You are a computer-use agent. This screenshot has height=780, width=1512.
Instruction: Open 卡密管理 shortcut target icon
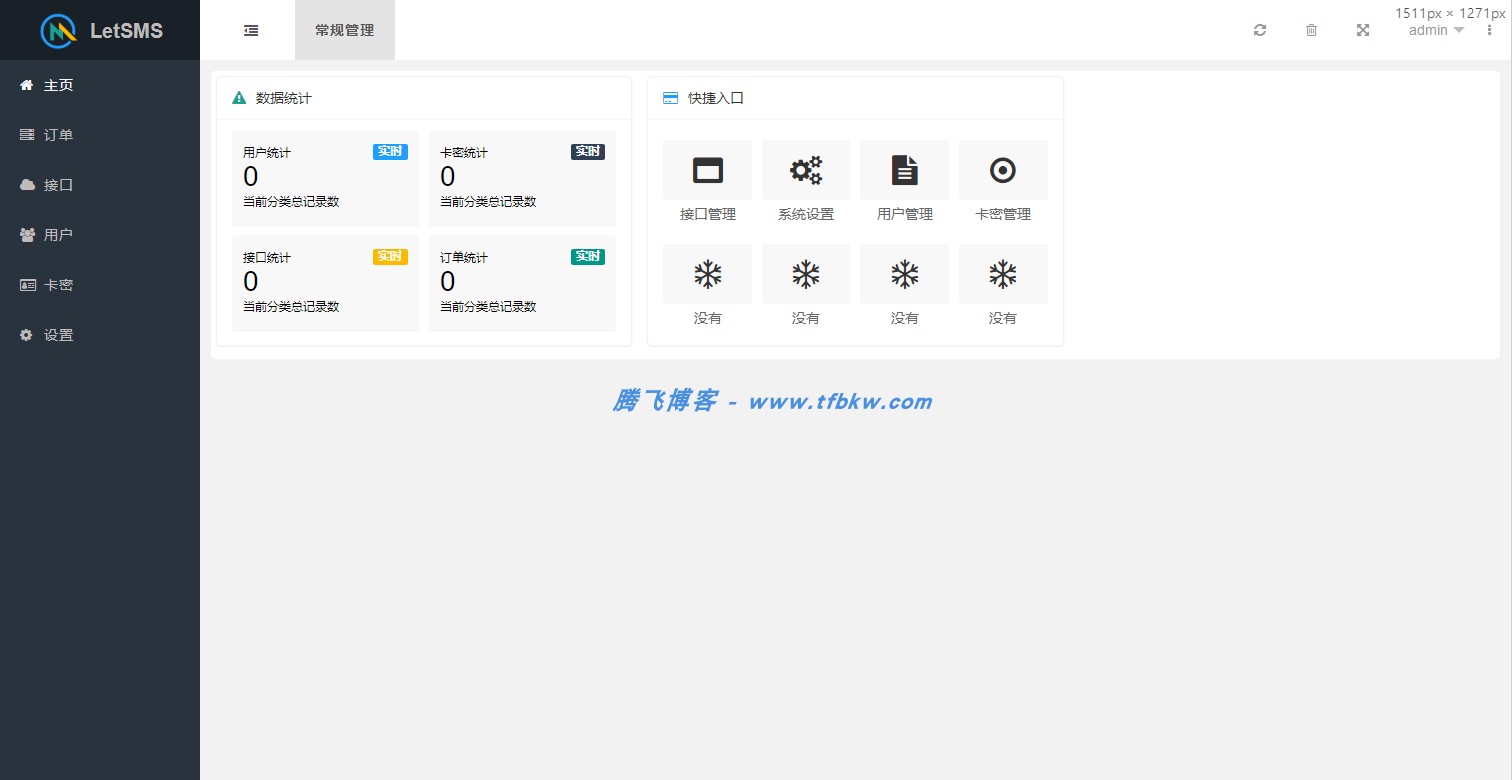[1003, 170]
